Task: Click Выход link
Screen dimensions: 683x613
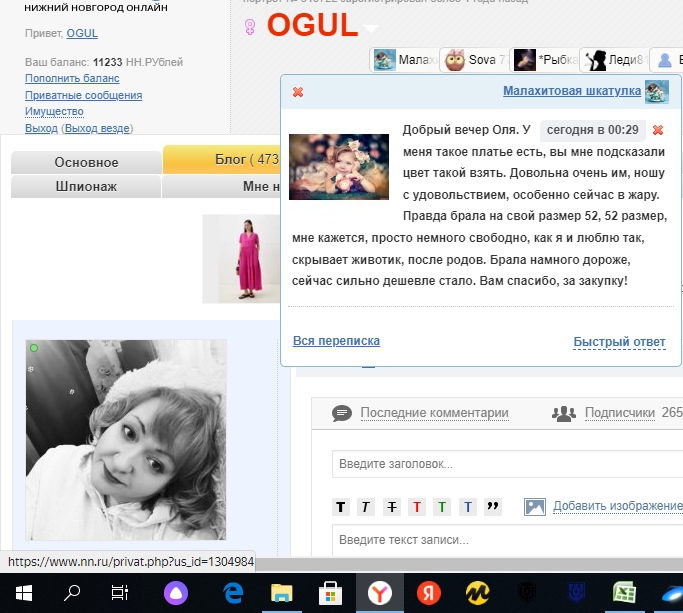Action: coord(41,128)
